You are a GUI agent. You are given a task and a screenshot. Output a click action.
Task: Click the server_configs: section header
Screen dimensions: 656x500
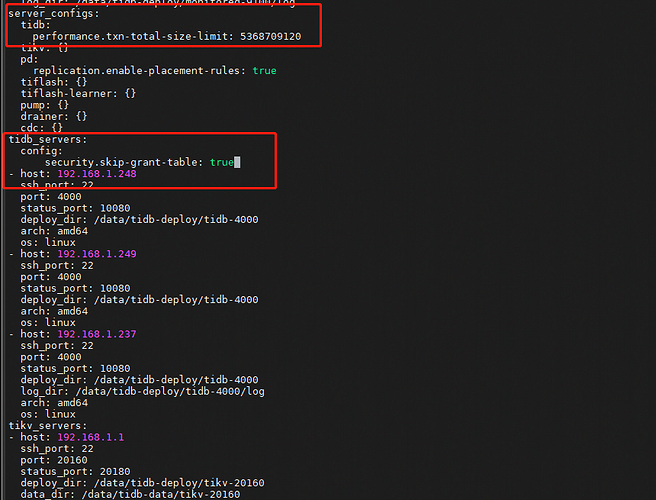click(54, 14)
